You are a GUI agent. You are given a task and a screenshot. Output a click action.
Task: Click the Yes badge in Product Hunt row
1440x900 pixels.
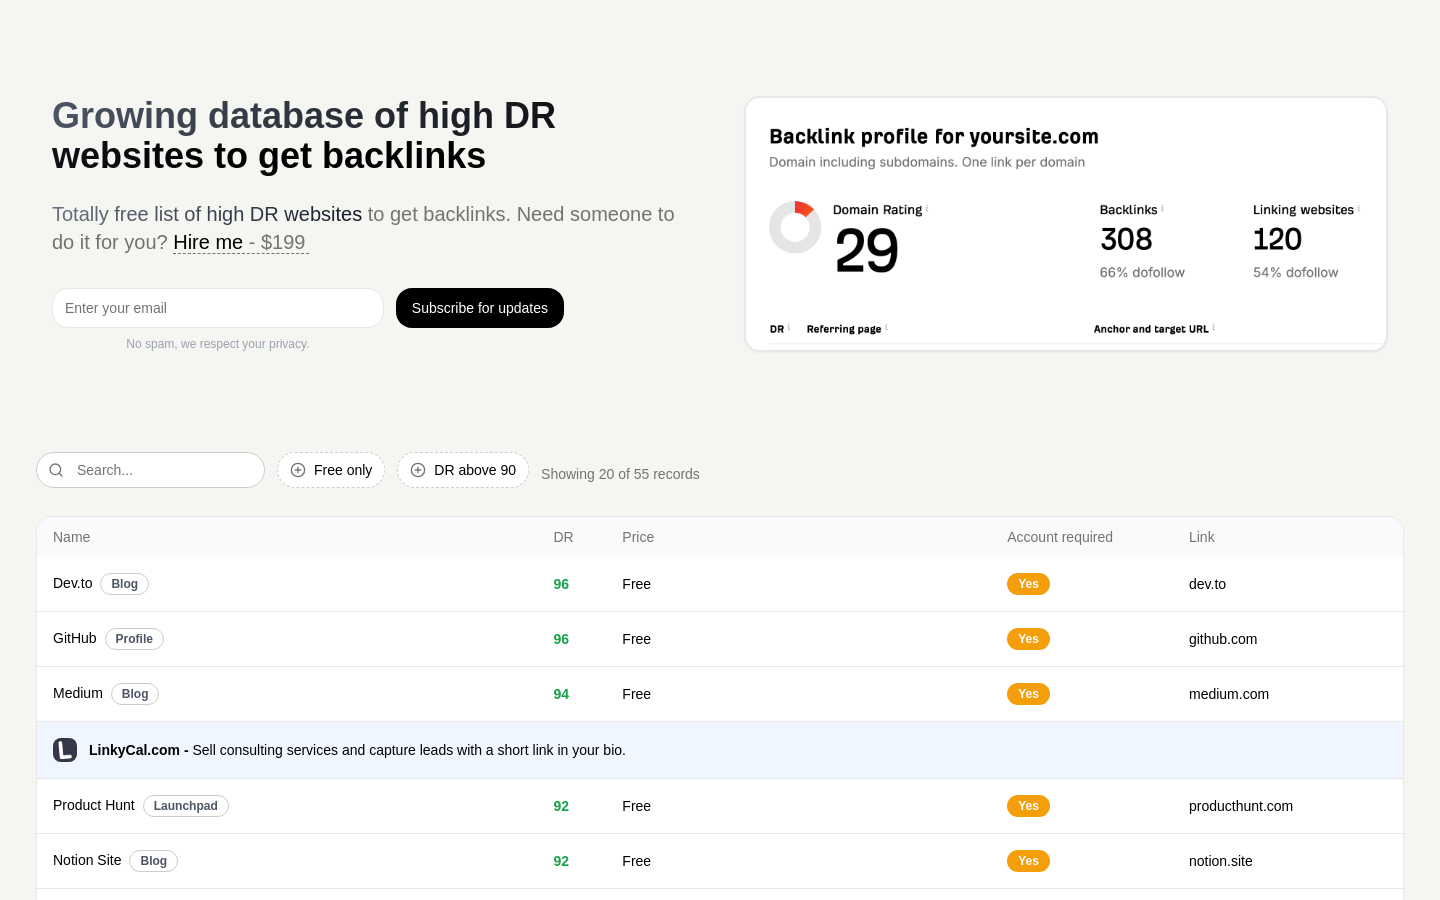pyautogui.click(x=1028, y=806)
